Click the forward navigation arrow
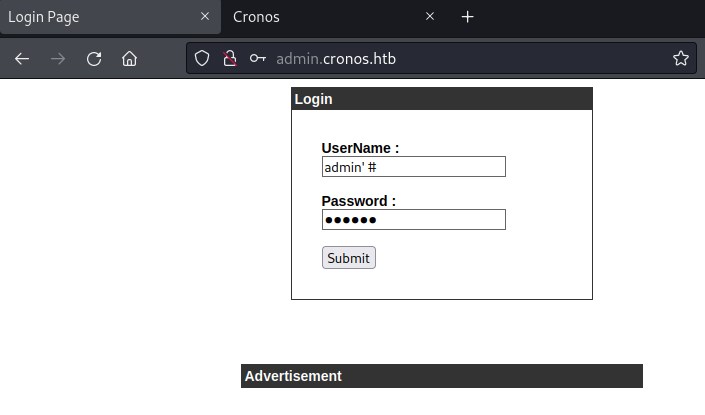Screen dimensions: 705x415 pyautogui.click(x=58, y=59)
